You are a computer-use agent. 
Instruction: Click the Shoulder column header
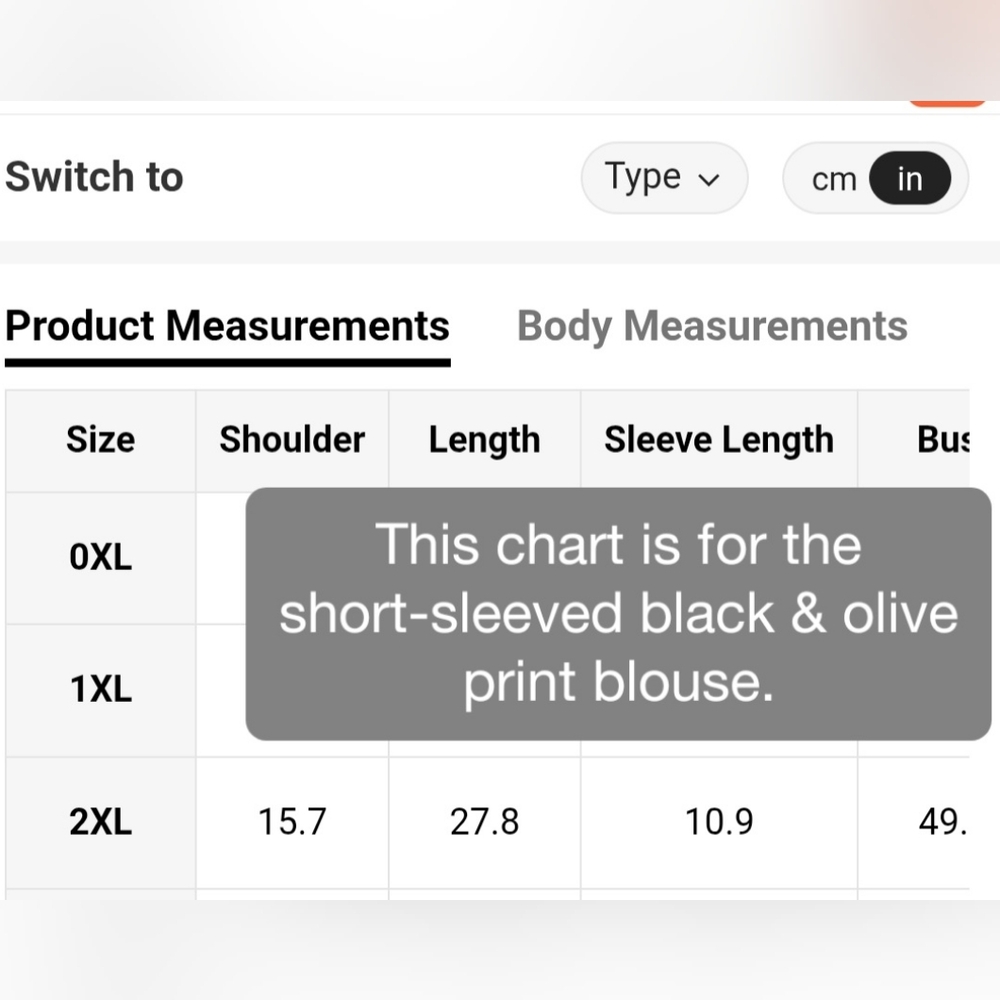(292, 440)
